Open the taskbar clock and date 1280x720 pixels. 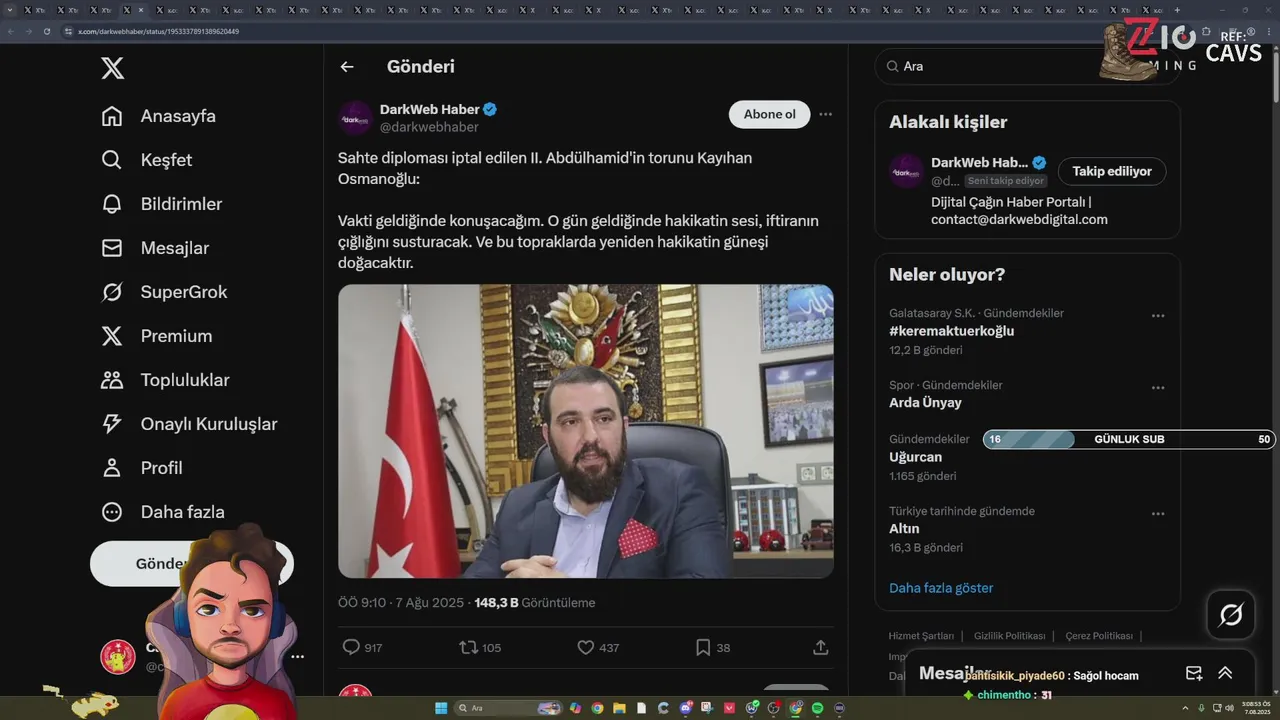[x=1256, y=708]
